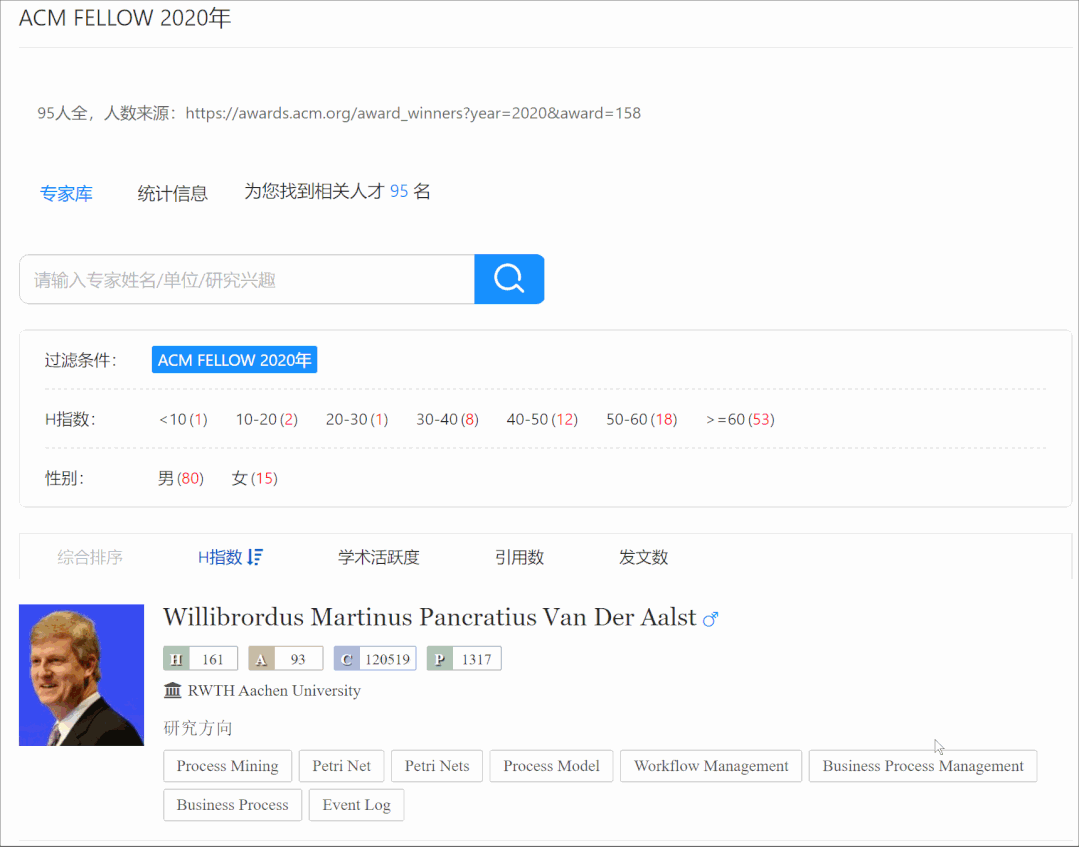Screen dimensions: 1079x847
Task: Sort results by 学术活跃度
Action: (x=378, y=557)
